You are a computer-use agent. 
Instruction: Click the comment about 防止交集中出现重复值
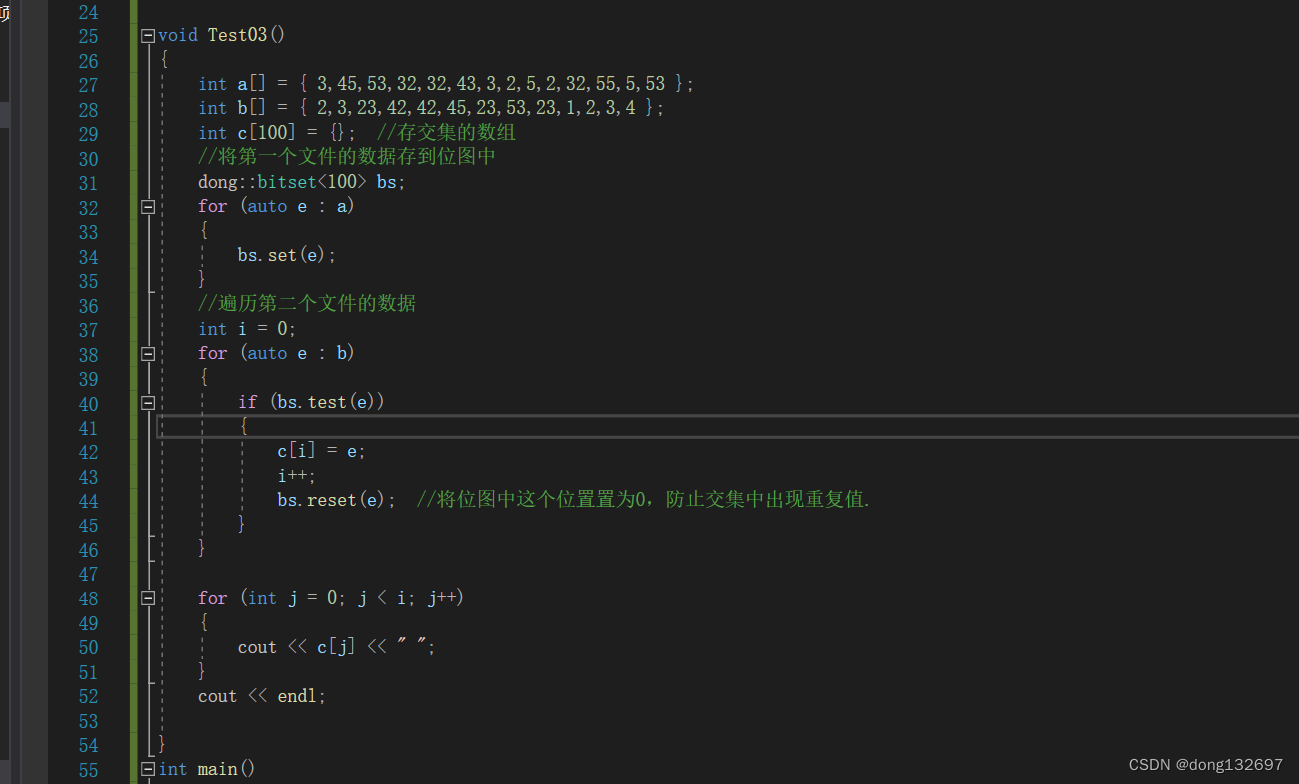(643, 500)
